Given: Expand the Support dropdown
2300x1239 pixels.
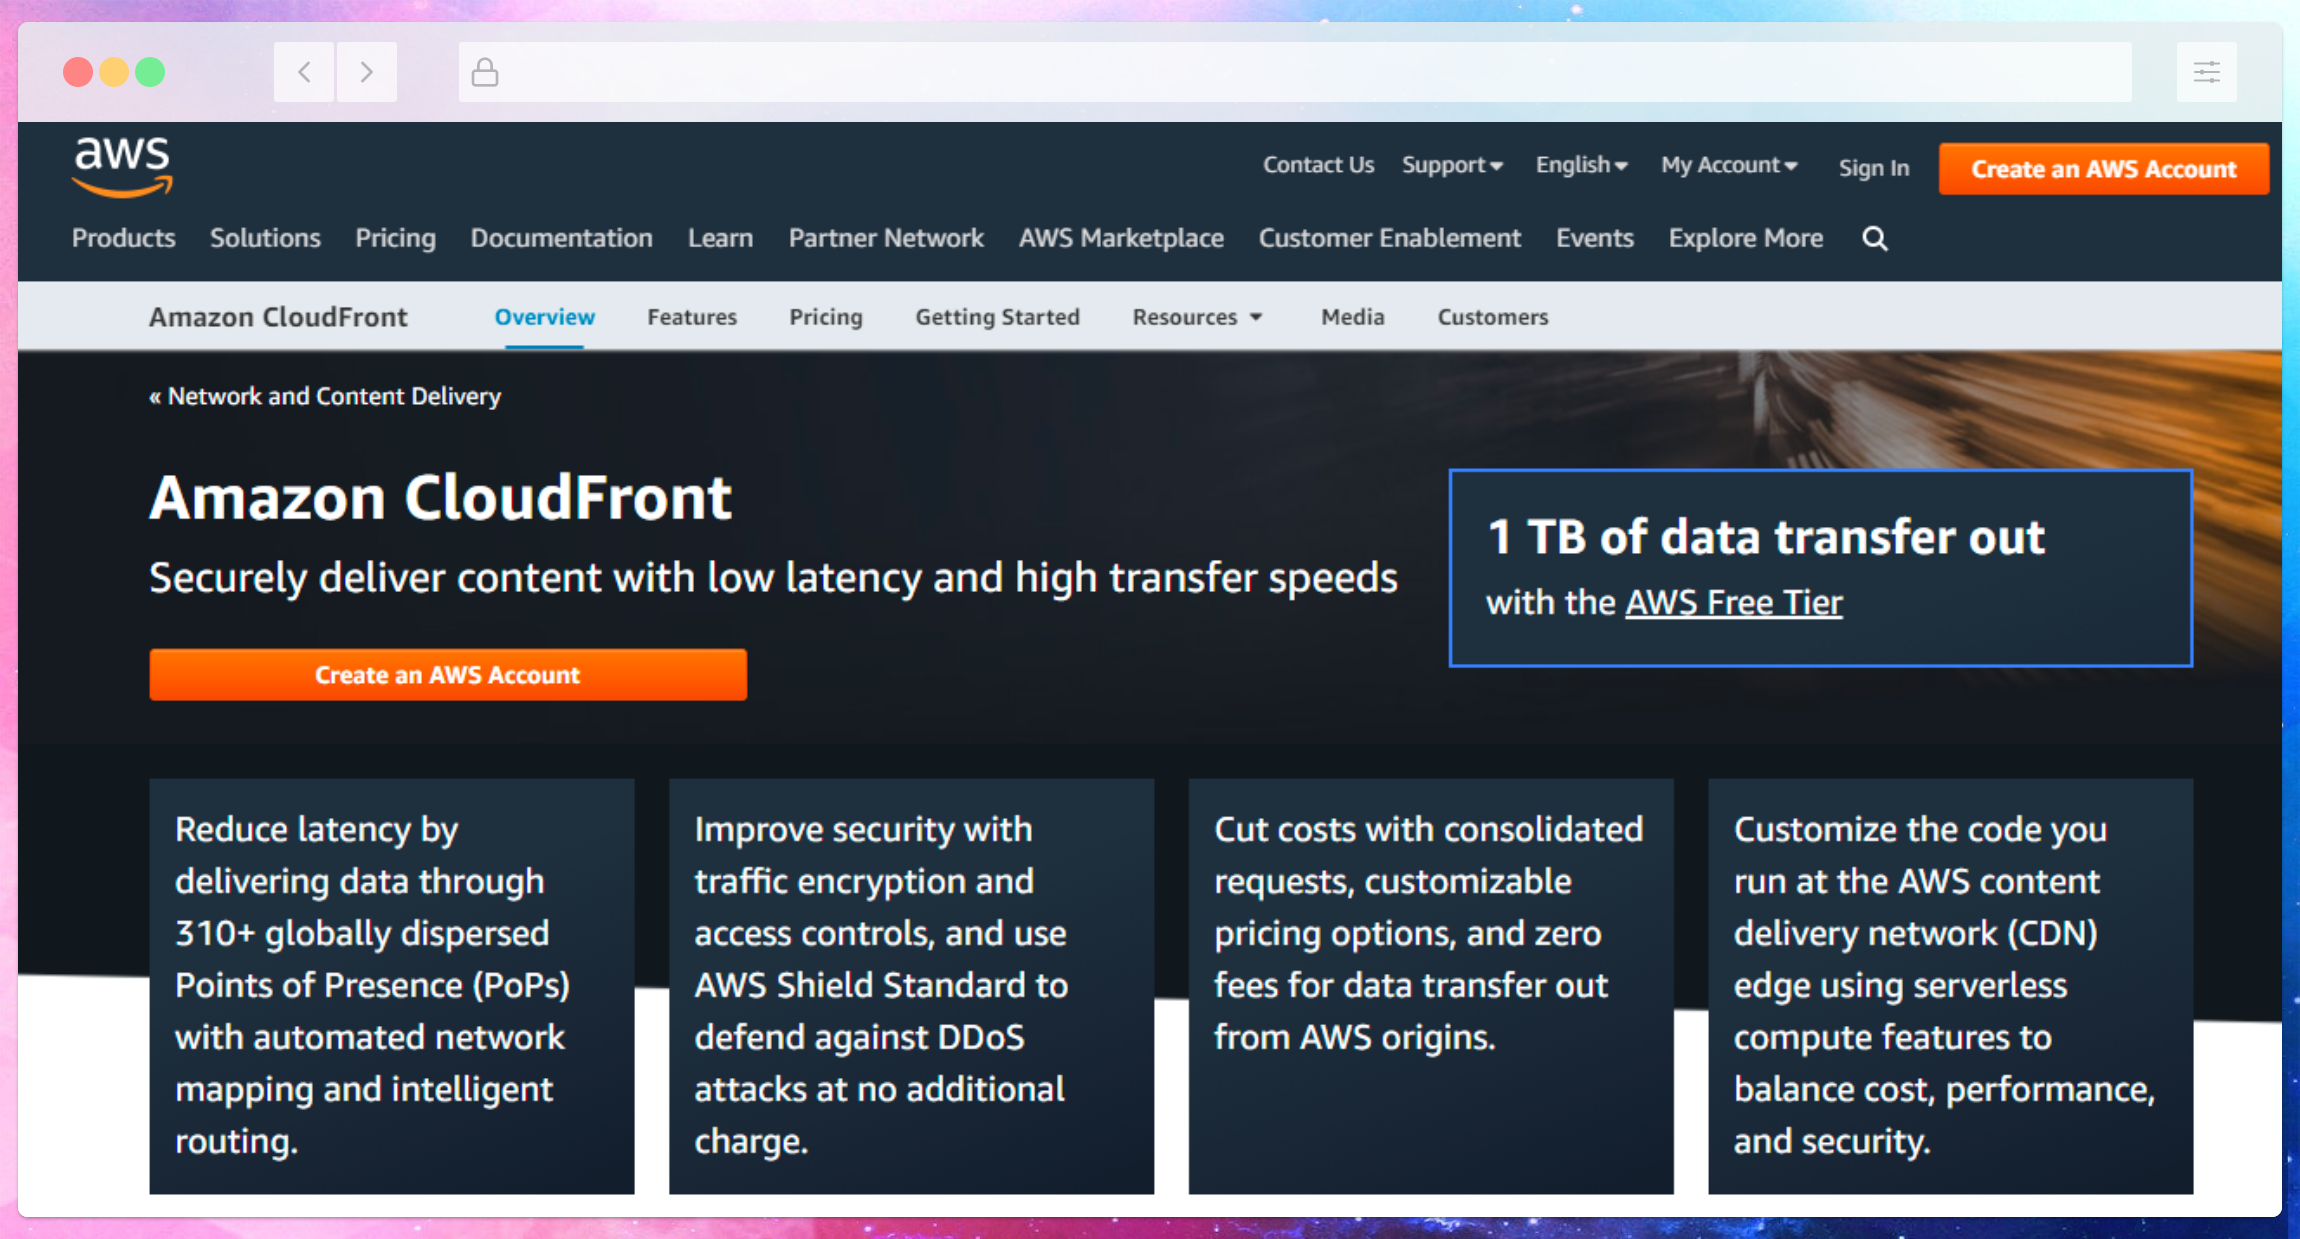Looking at the screenshot, I should [x=1452, y=165].
